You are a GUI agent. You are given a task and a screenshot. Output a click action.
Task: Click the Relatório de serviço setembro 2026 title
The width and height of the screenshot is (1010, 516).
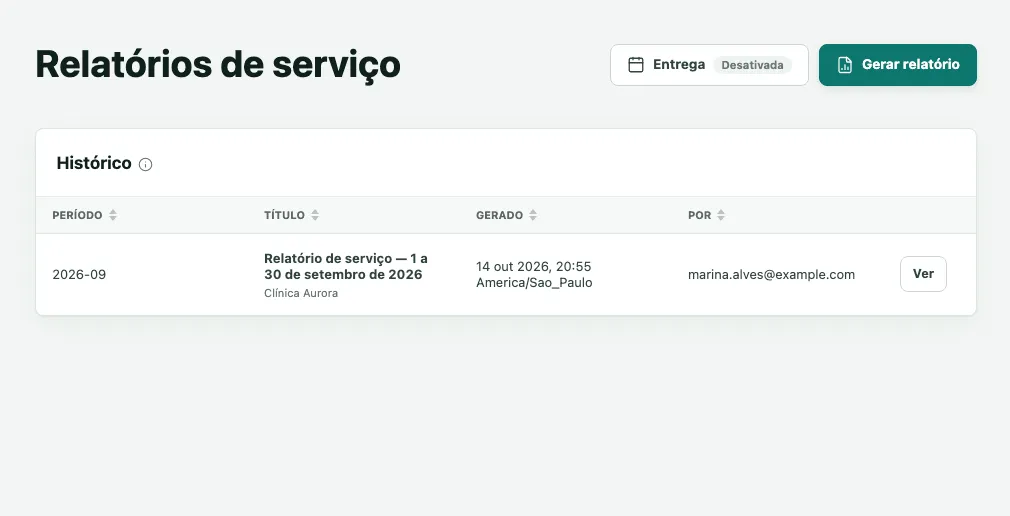pyautogui.click(x=346, y=266)
